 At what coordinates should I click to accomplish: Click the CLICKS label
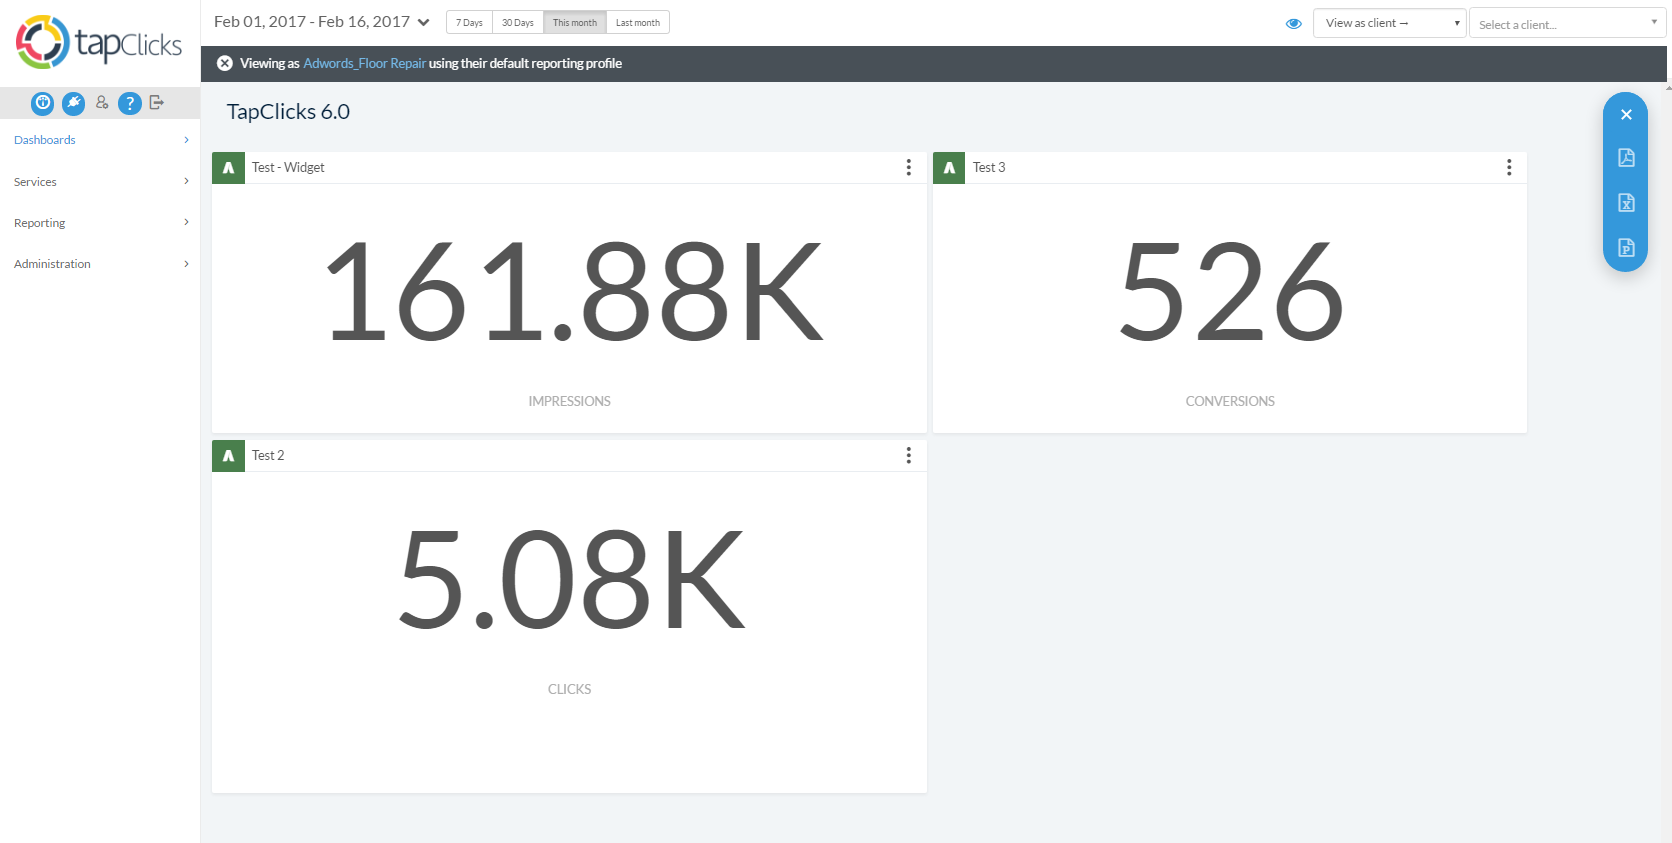tap(569, 689)
